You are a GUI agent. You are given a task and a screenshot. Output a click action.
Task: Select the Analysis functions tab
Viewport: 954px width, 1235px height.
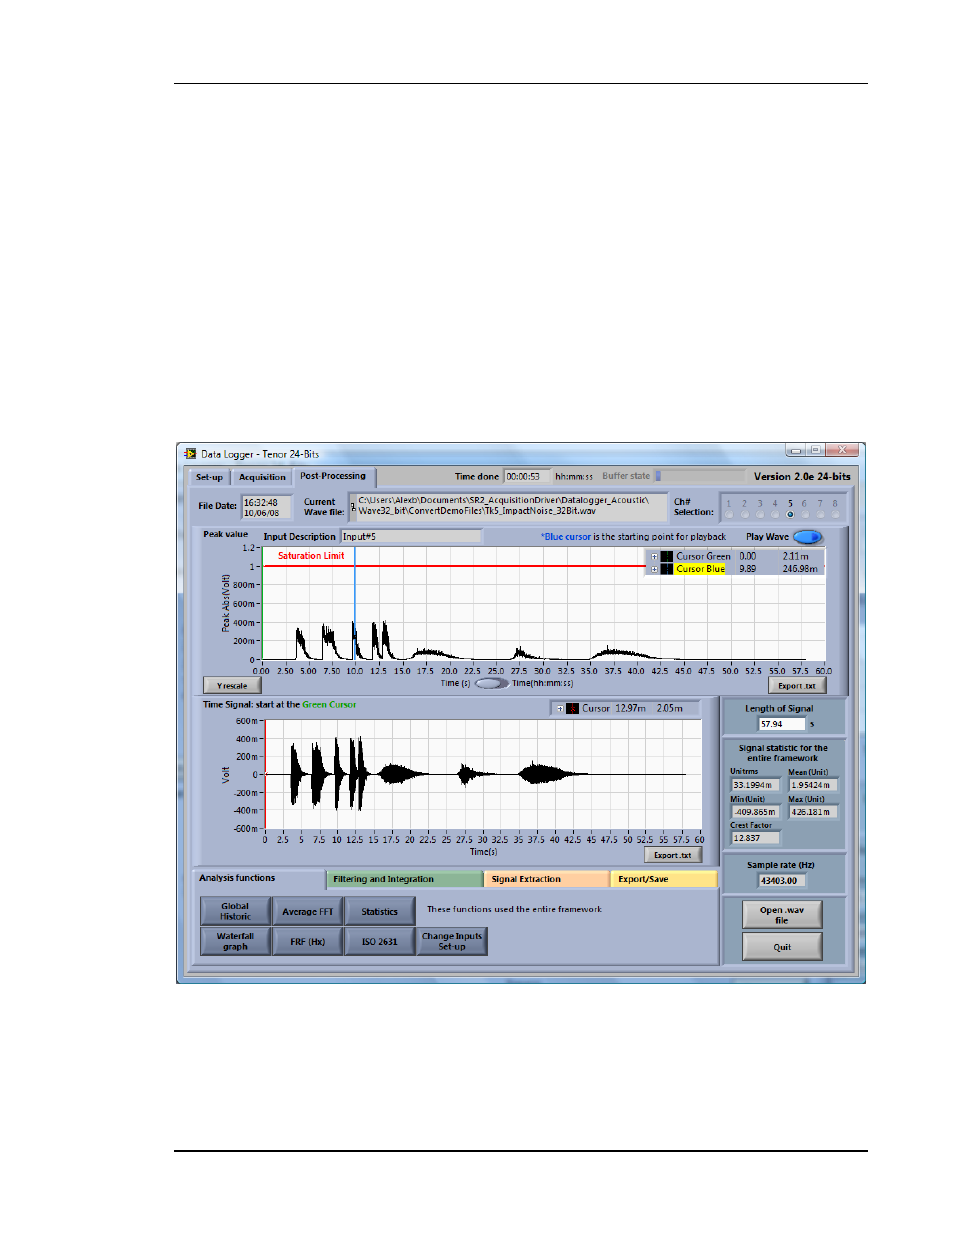[258, 878]
